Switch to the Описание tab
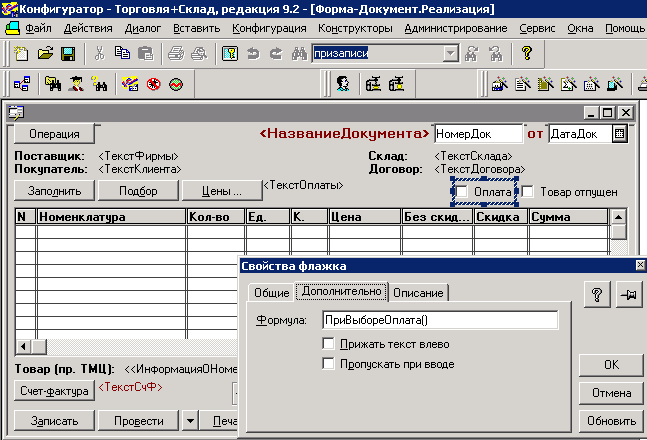 coord(419,292)
